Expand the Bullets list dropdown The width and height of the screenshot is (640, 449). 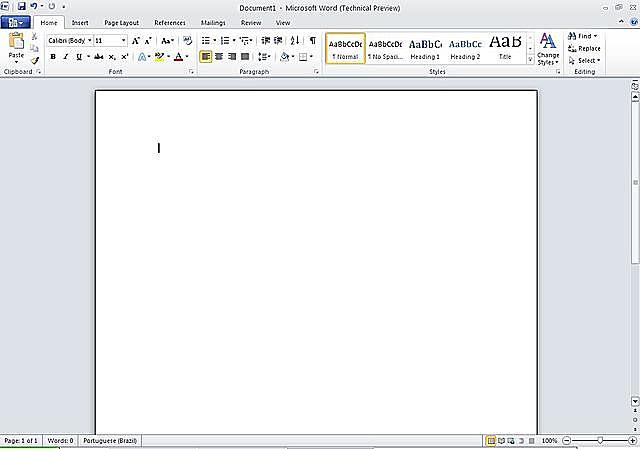[x=215, y=40]
